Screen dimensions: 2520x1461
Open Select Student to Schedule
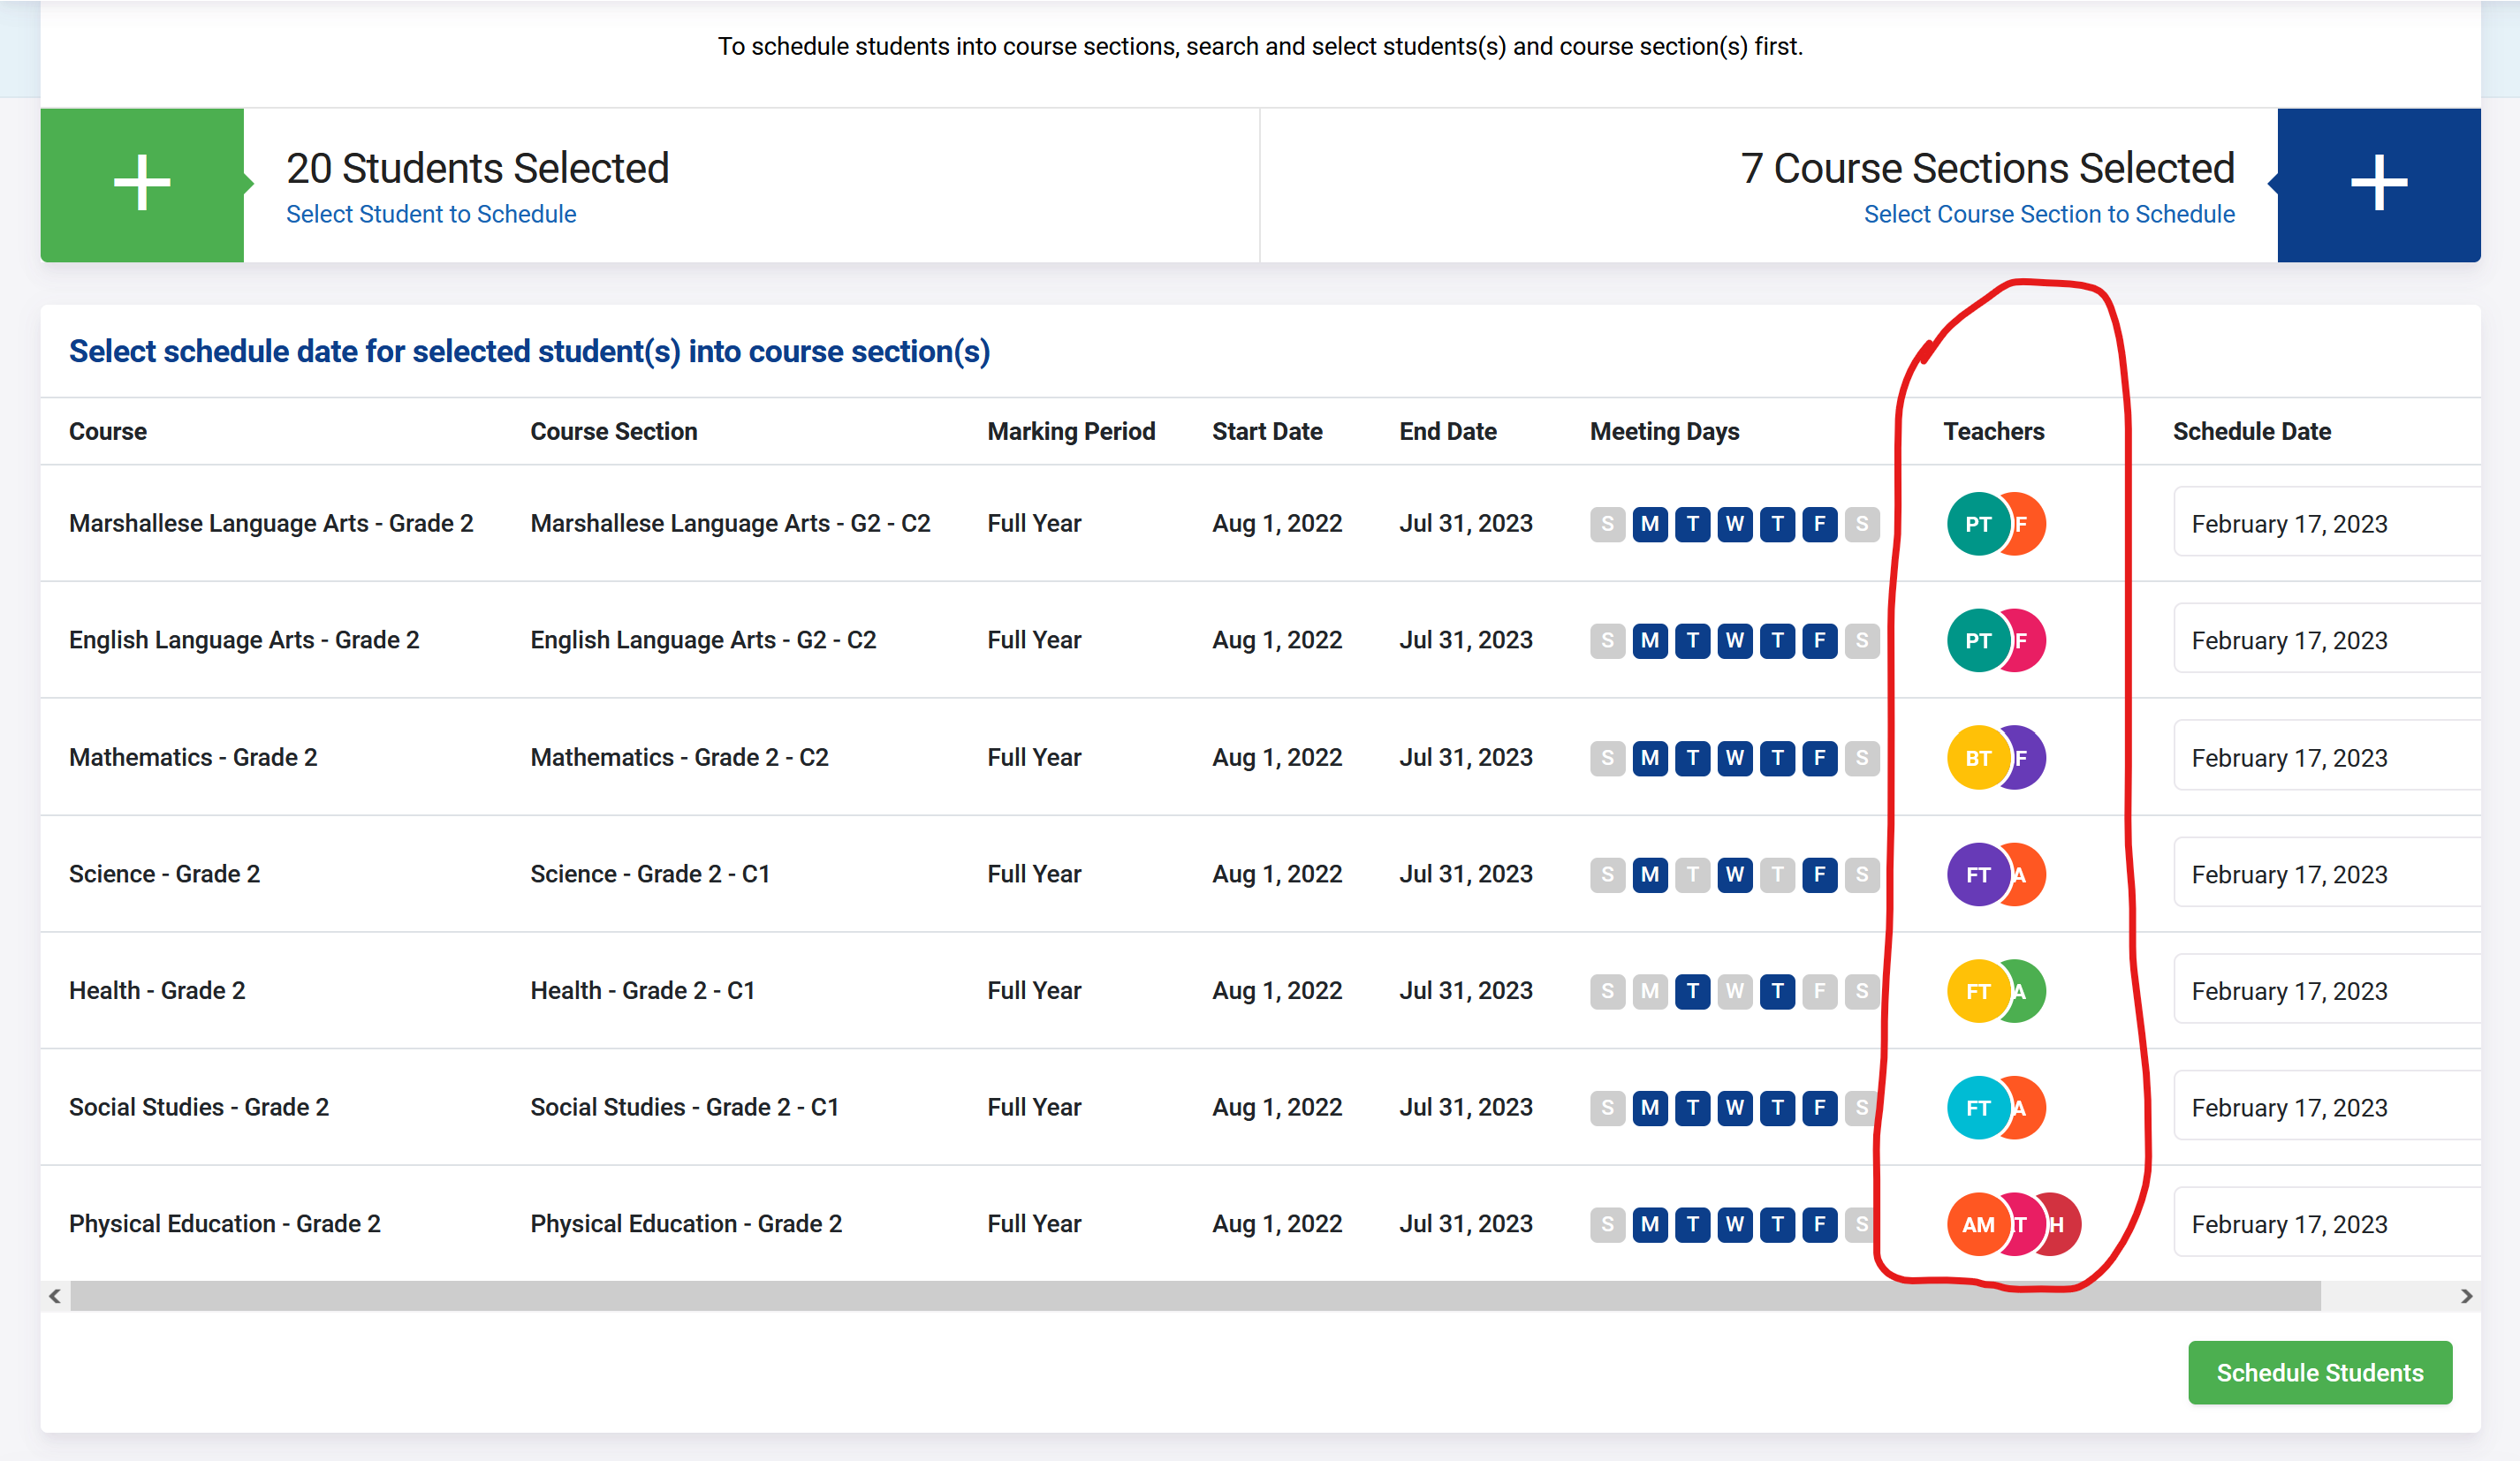tap(431, 213)
